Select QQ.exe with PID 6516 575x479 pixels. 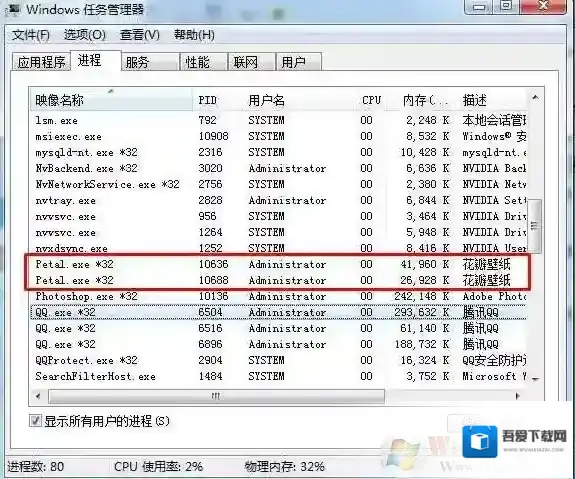[x=279, y=328]
